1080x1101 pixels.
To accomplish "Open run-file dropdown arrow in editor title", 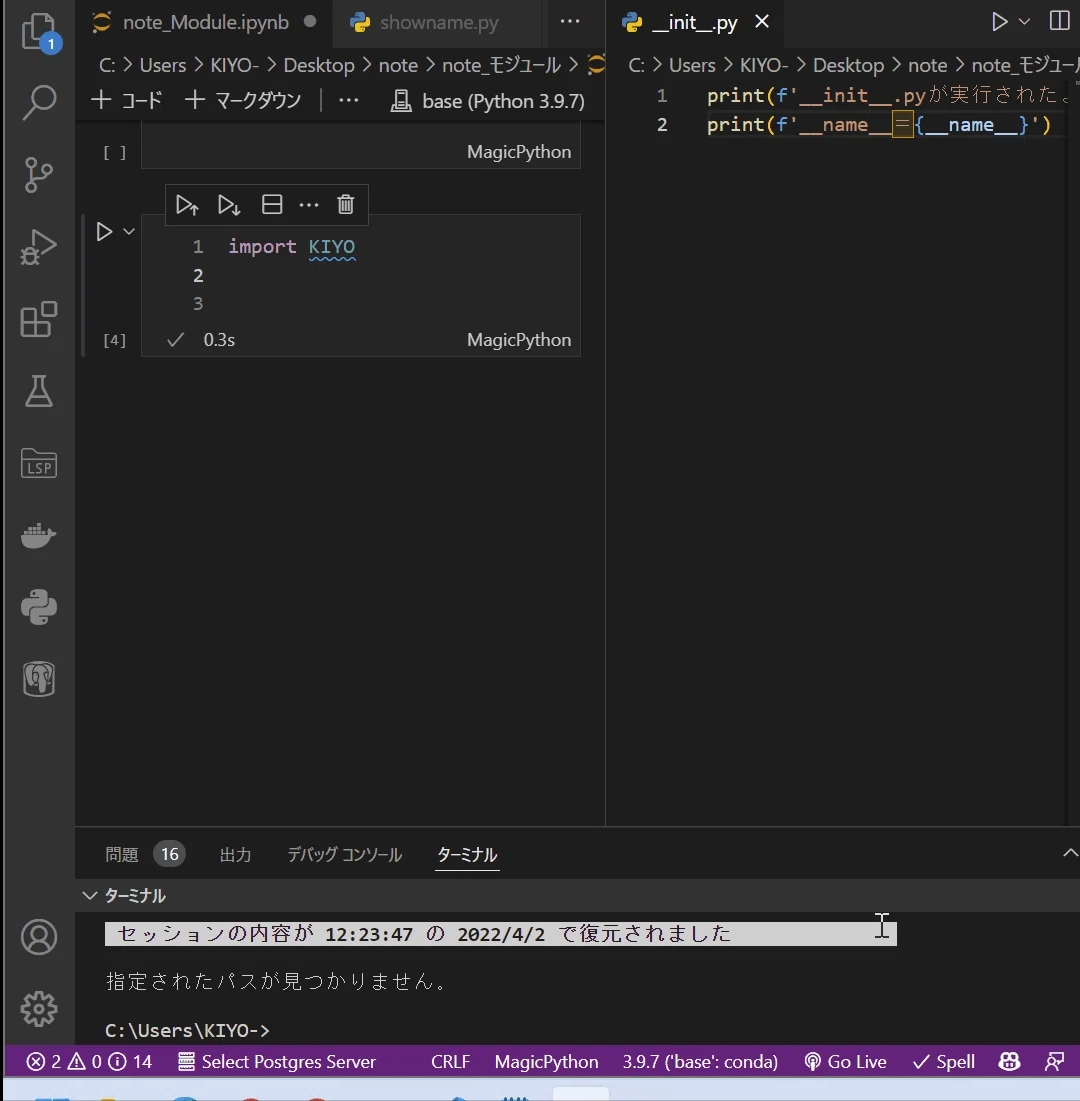I will (1025, 22).
